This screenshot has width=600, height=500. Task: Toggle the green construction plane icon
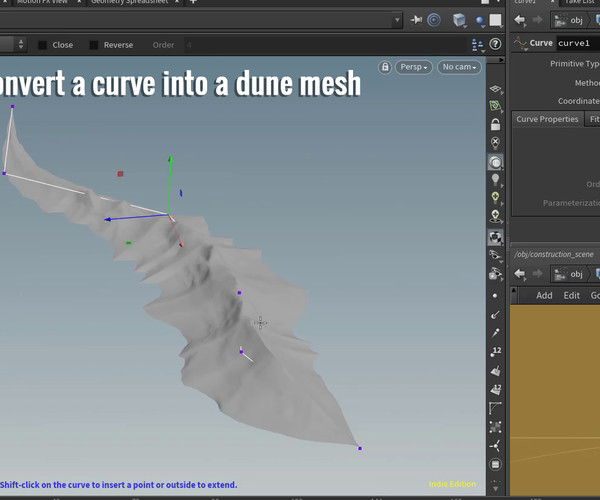pos(495,106)
